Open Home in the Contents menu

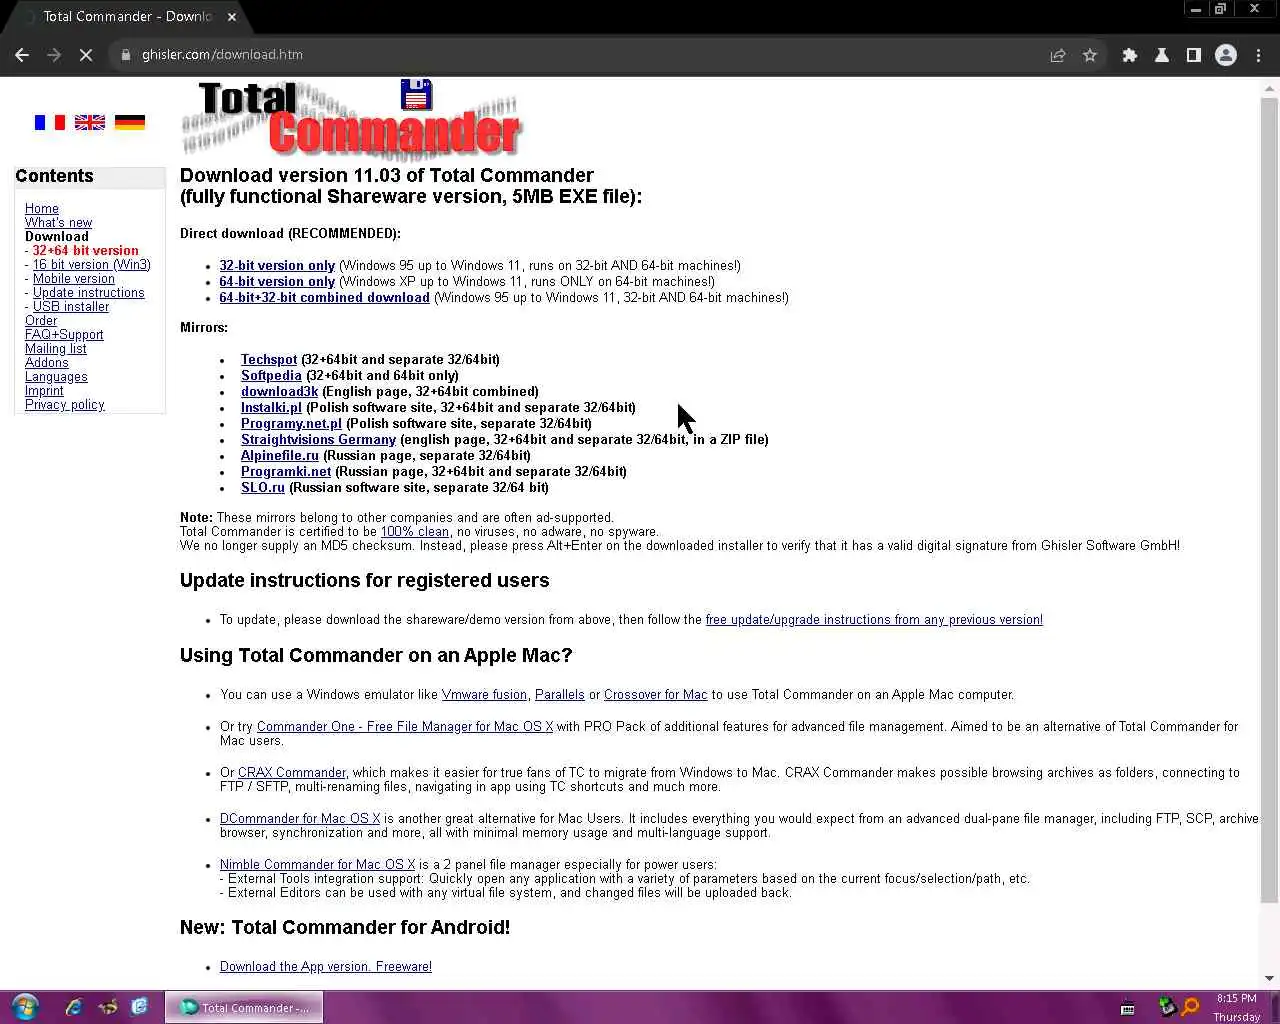tap(42, 208)
